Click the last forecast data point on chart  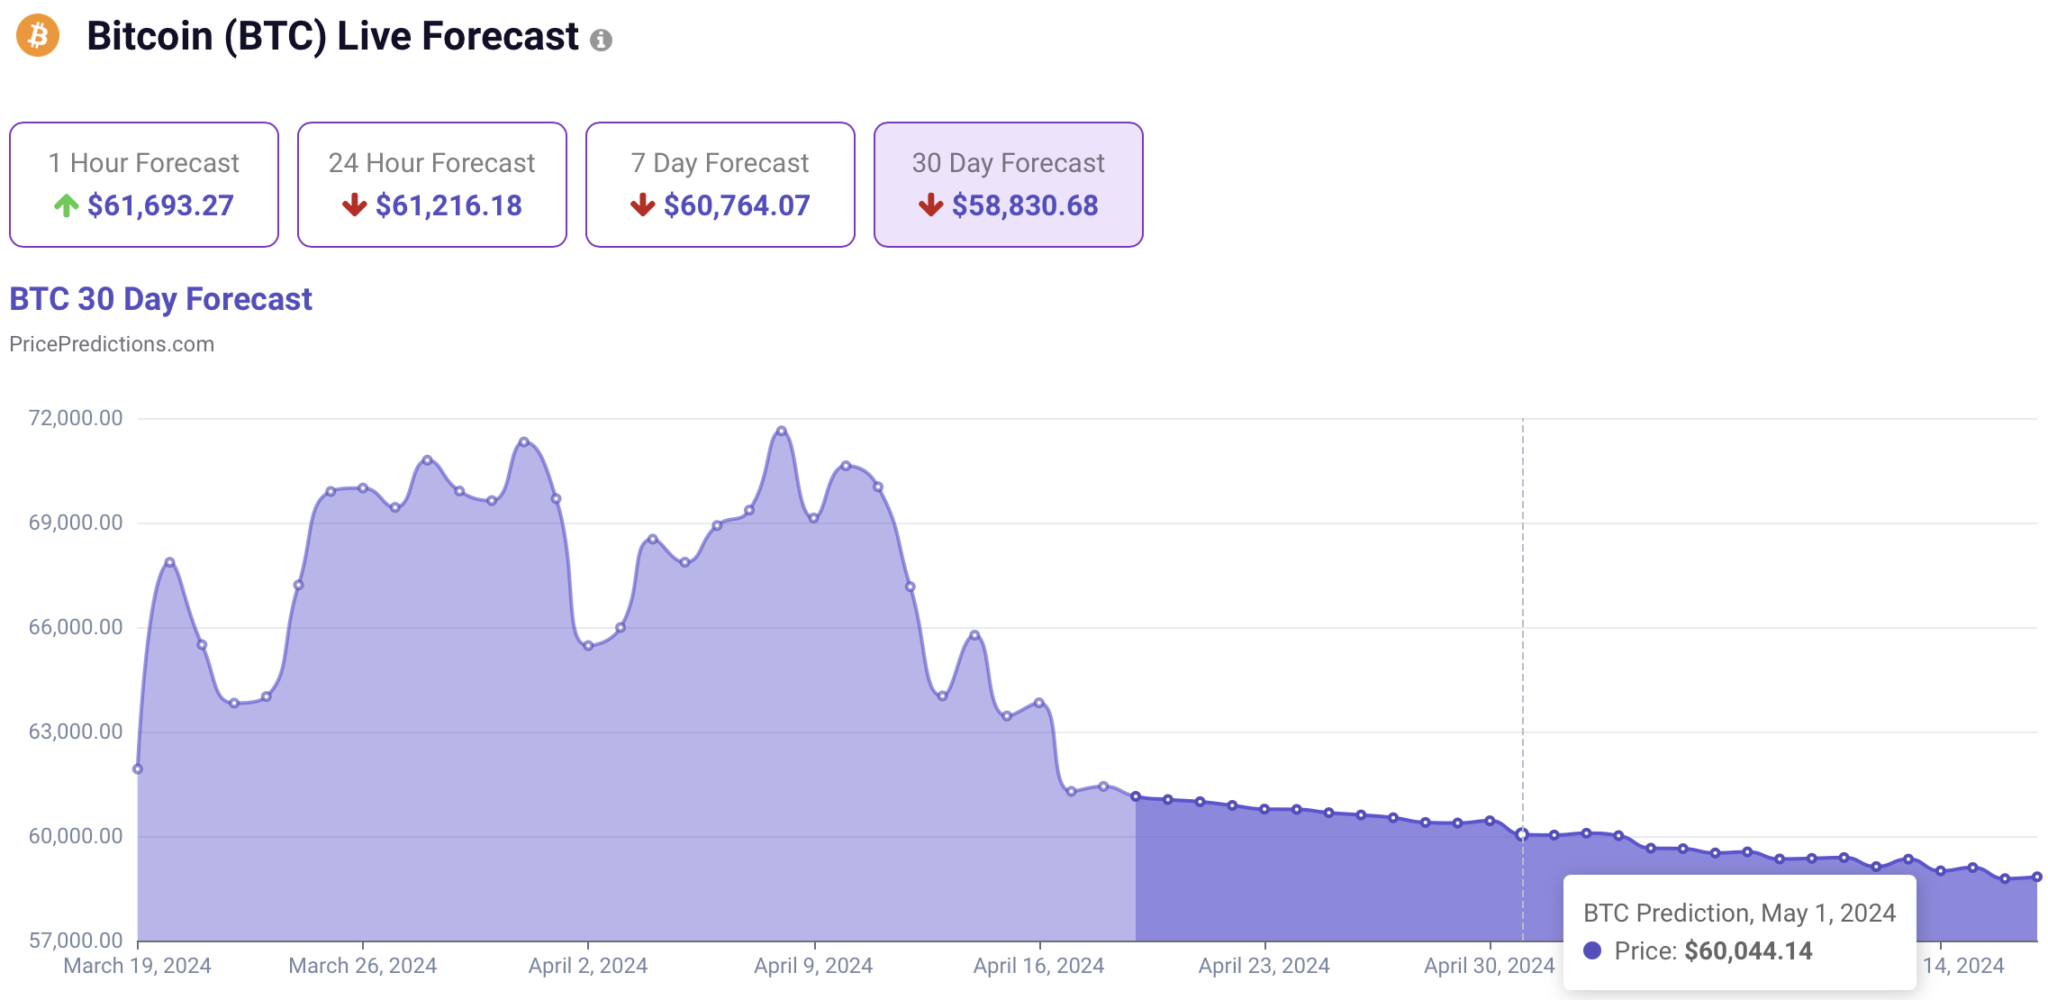(x=2037, y=877)
